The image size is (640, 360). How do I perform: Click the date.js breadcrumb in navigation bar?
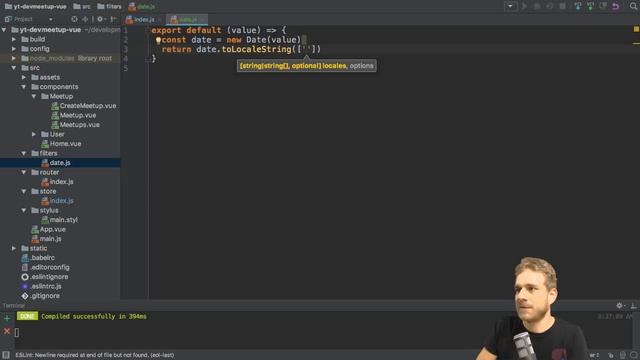pyautogui.click(x=142, y=6)
